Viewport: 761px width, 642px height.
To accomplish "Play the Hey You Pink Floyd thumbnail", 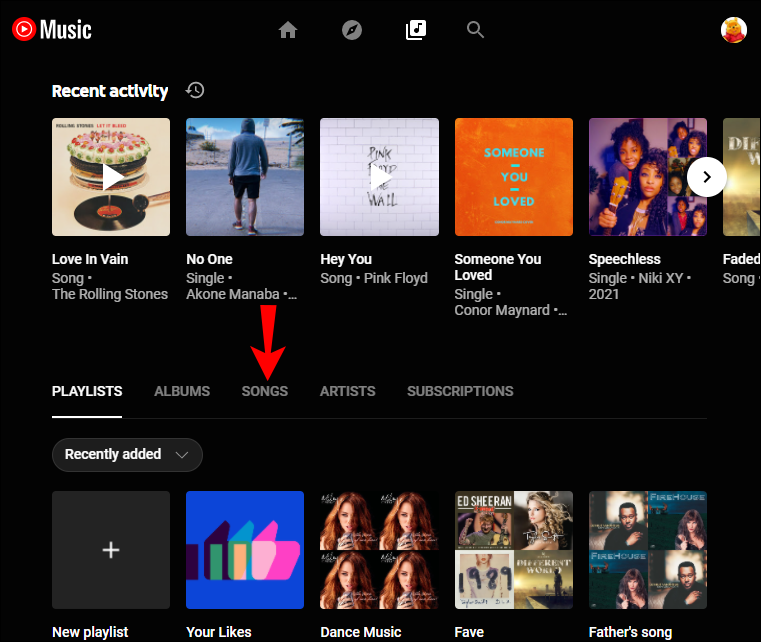I will click(379, 177).
